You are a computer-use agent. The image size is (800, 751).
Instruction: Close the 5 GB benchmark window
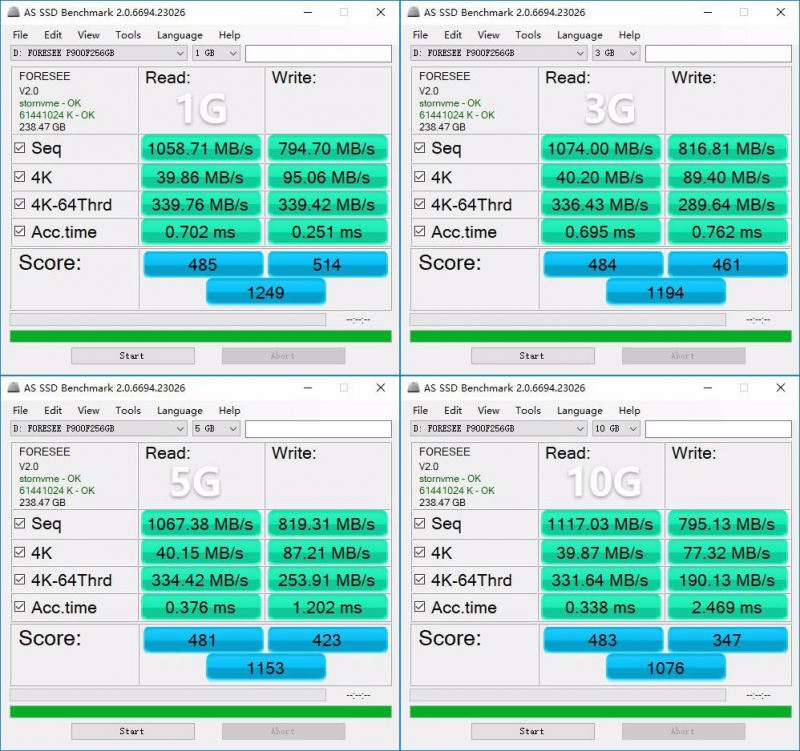coord(380,388)
